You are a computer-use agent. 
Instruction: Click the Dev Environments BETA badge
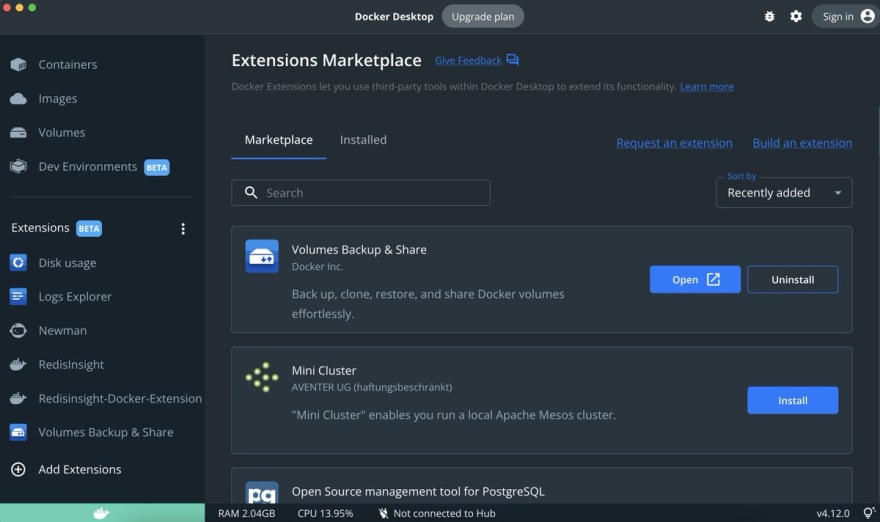pos(157,167)
